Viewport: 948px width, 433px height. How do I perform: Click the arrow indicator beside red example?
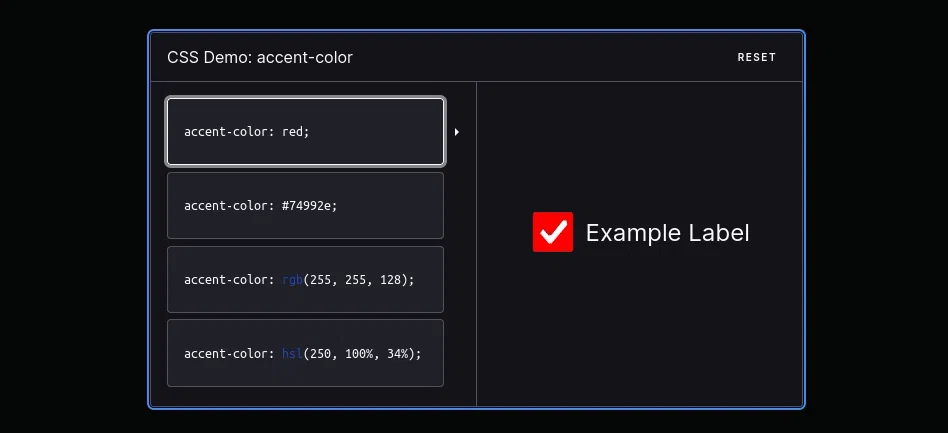(x=456, y=132)
